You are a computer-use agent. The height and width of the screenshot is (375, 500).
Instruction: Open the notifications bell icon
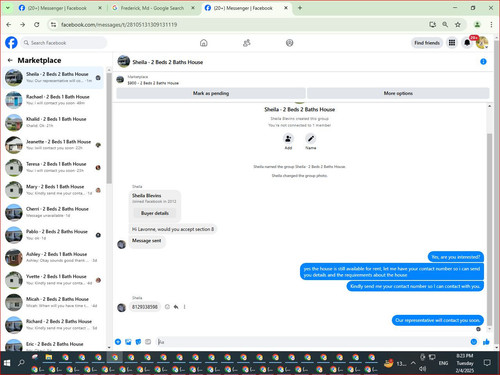click(467, 43)
